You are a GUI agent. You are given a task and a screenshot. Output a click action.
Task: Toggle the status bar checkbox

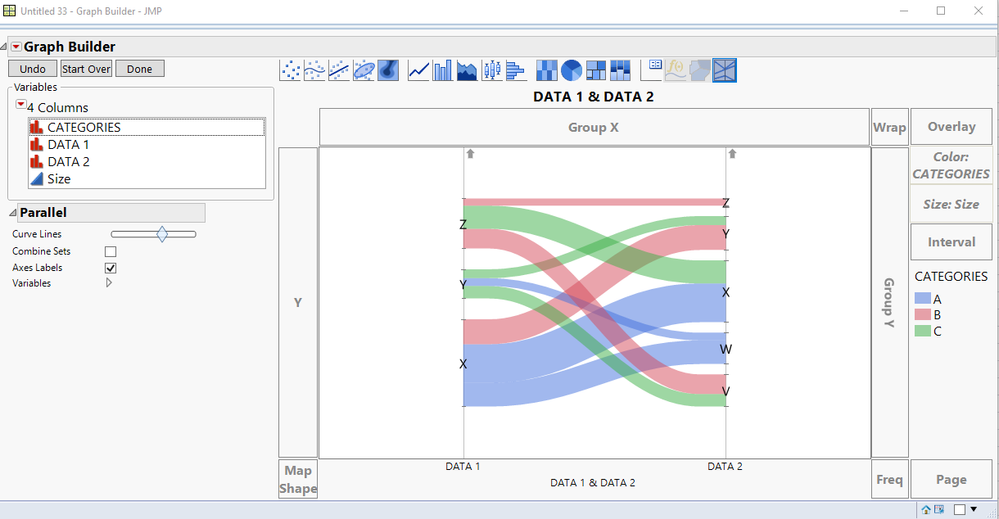tap(959, 509)
